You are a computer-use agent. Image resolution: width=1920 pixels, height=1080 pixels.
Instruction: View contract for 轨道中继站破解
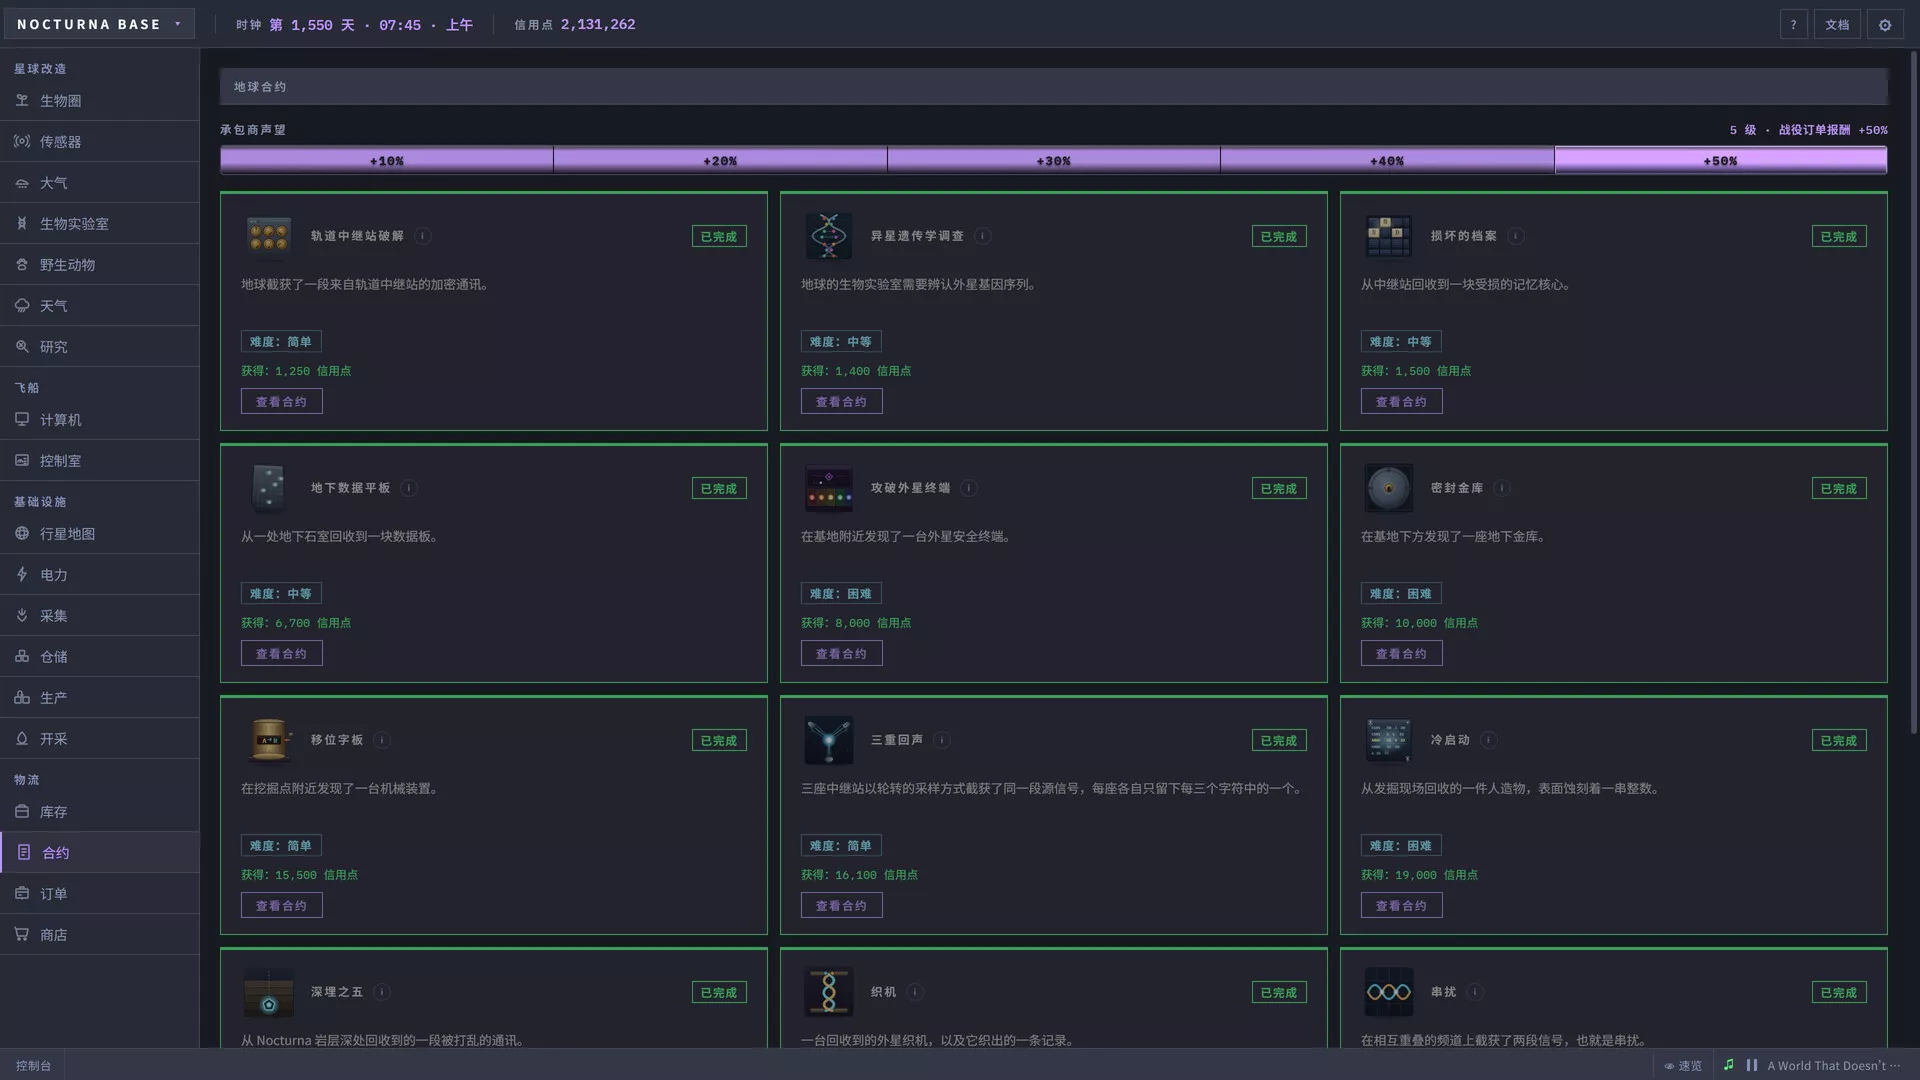[281, 402]
